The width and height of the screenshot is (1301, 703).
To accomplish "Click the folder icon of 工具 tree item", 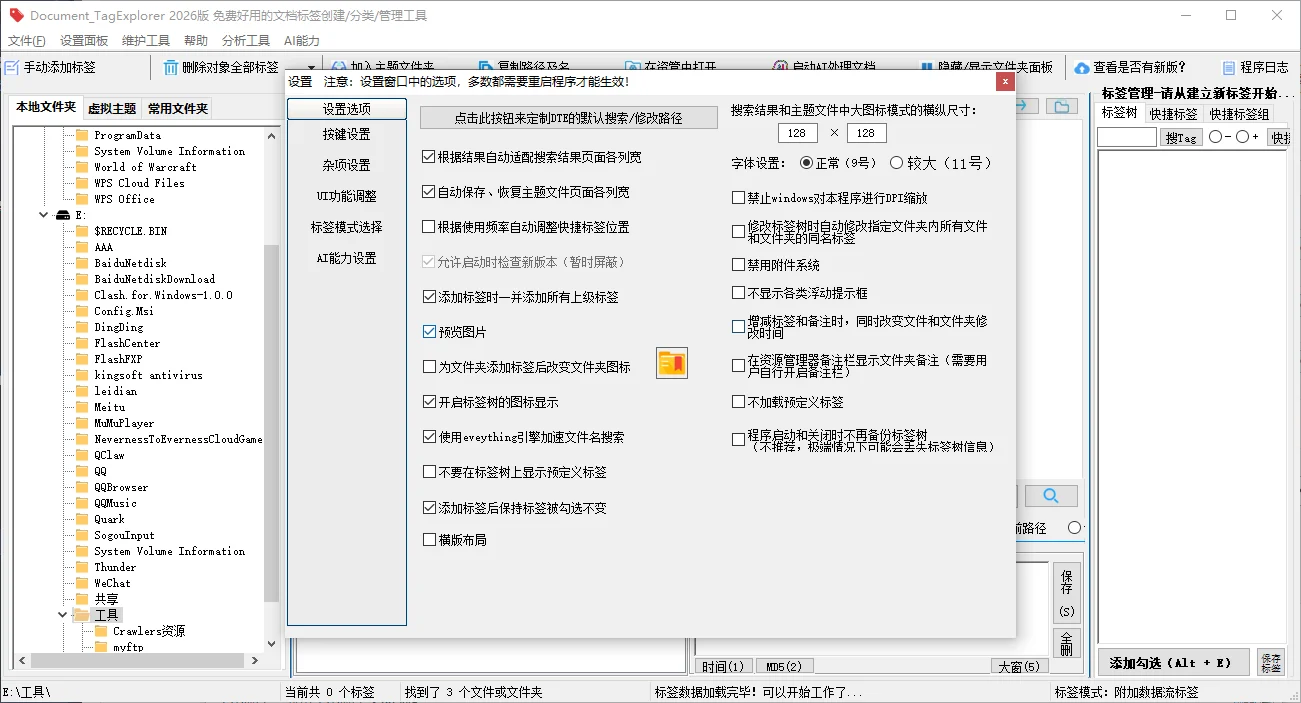I will pos(81,615).
